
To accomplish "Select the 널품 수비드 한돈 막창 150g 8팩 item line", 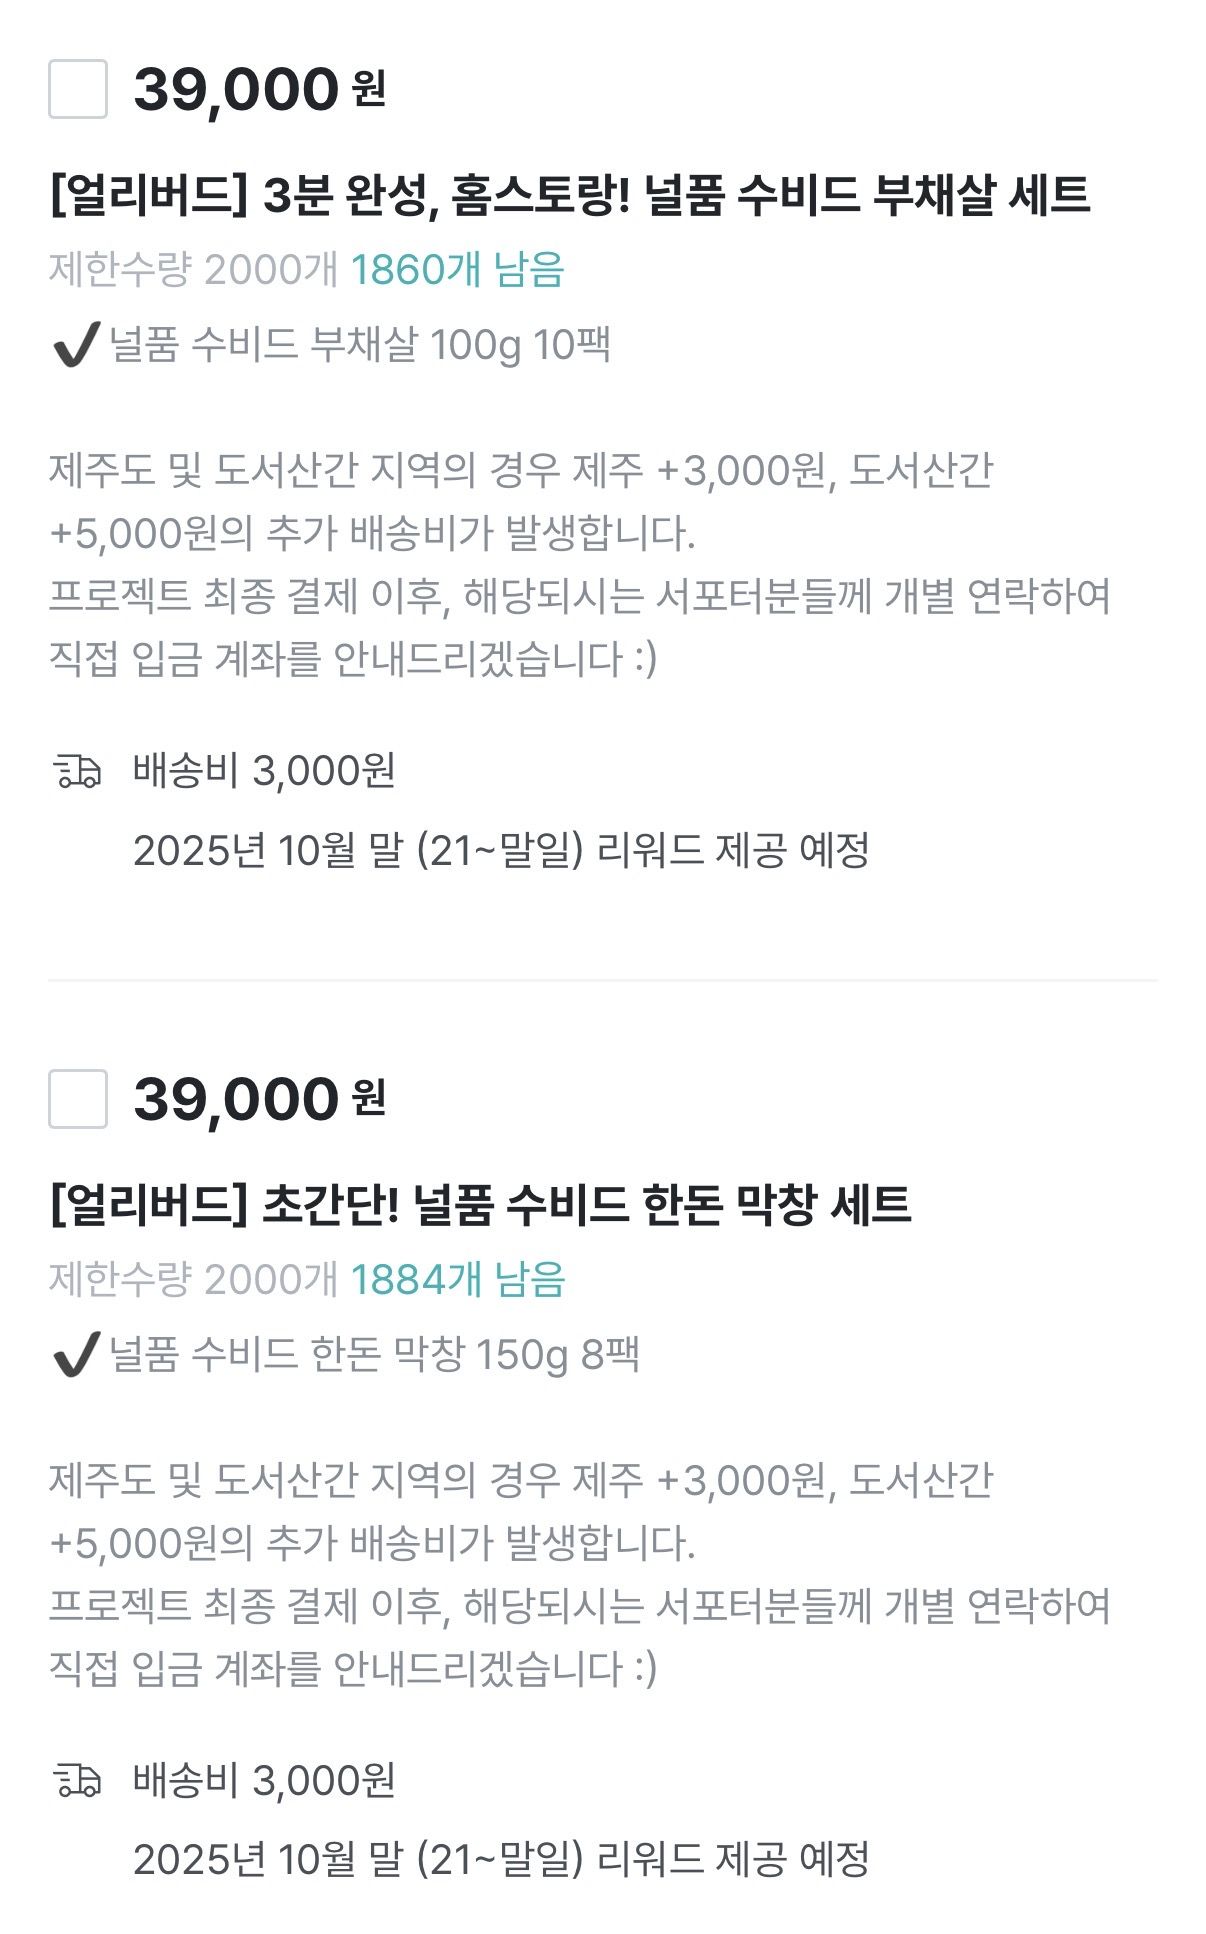I will click(374, 1355).
